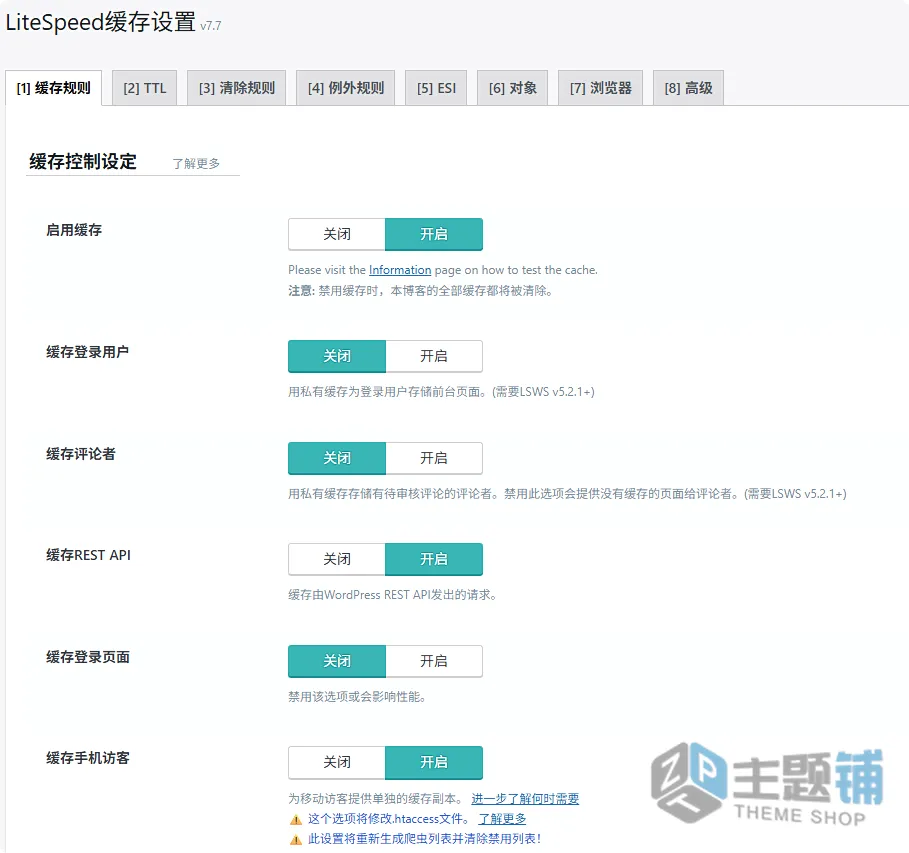Click the 缓存评论者 setting label
The width and height of the screenshot is (909, 853).
(x=81, y=454)
